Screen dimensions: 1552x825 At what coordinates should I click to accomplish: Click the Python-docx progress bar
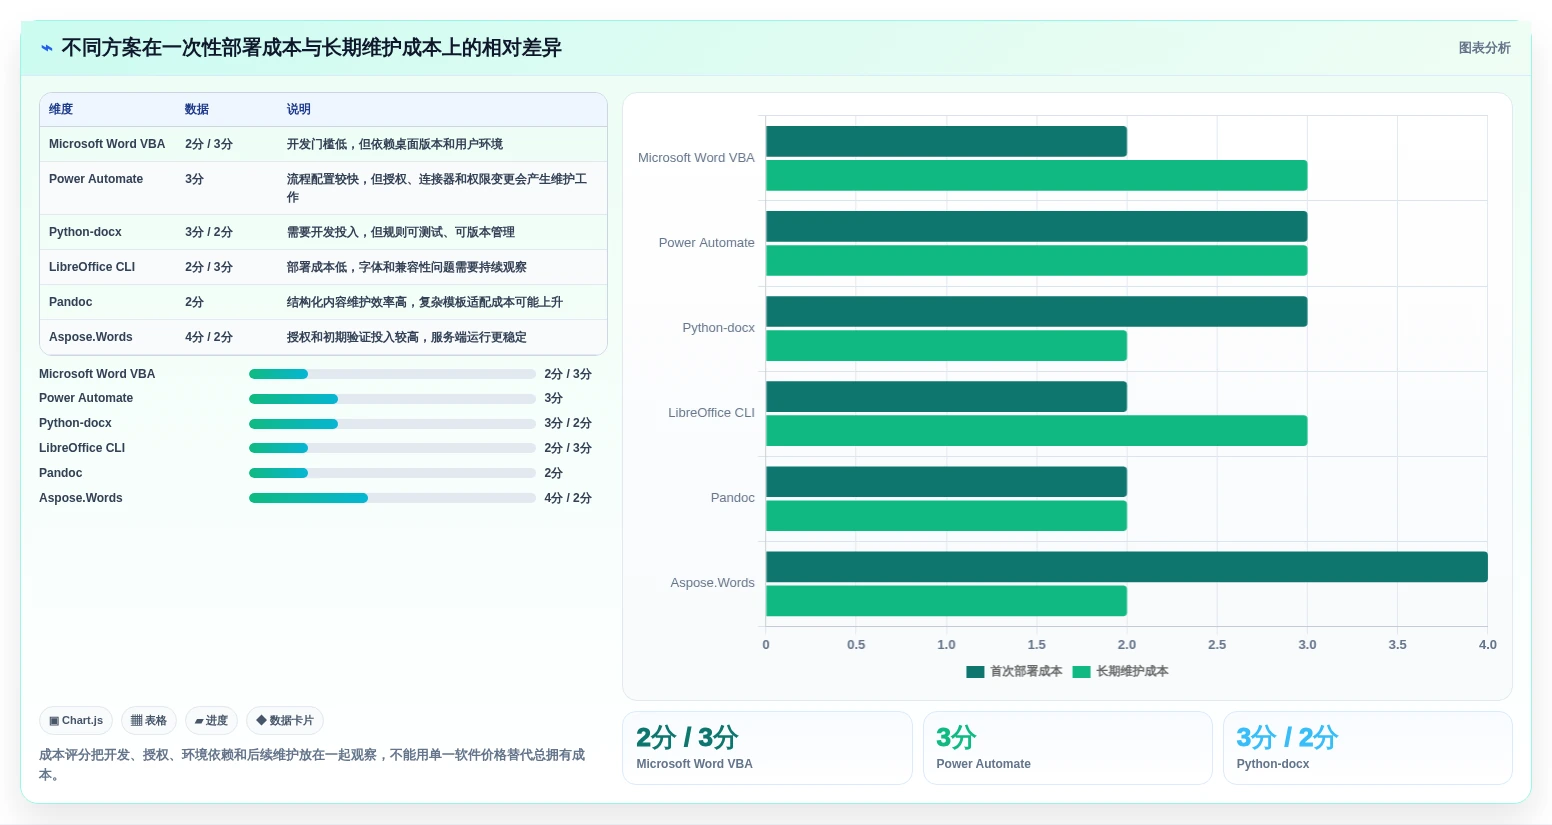[392, 424]
